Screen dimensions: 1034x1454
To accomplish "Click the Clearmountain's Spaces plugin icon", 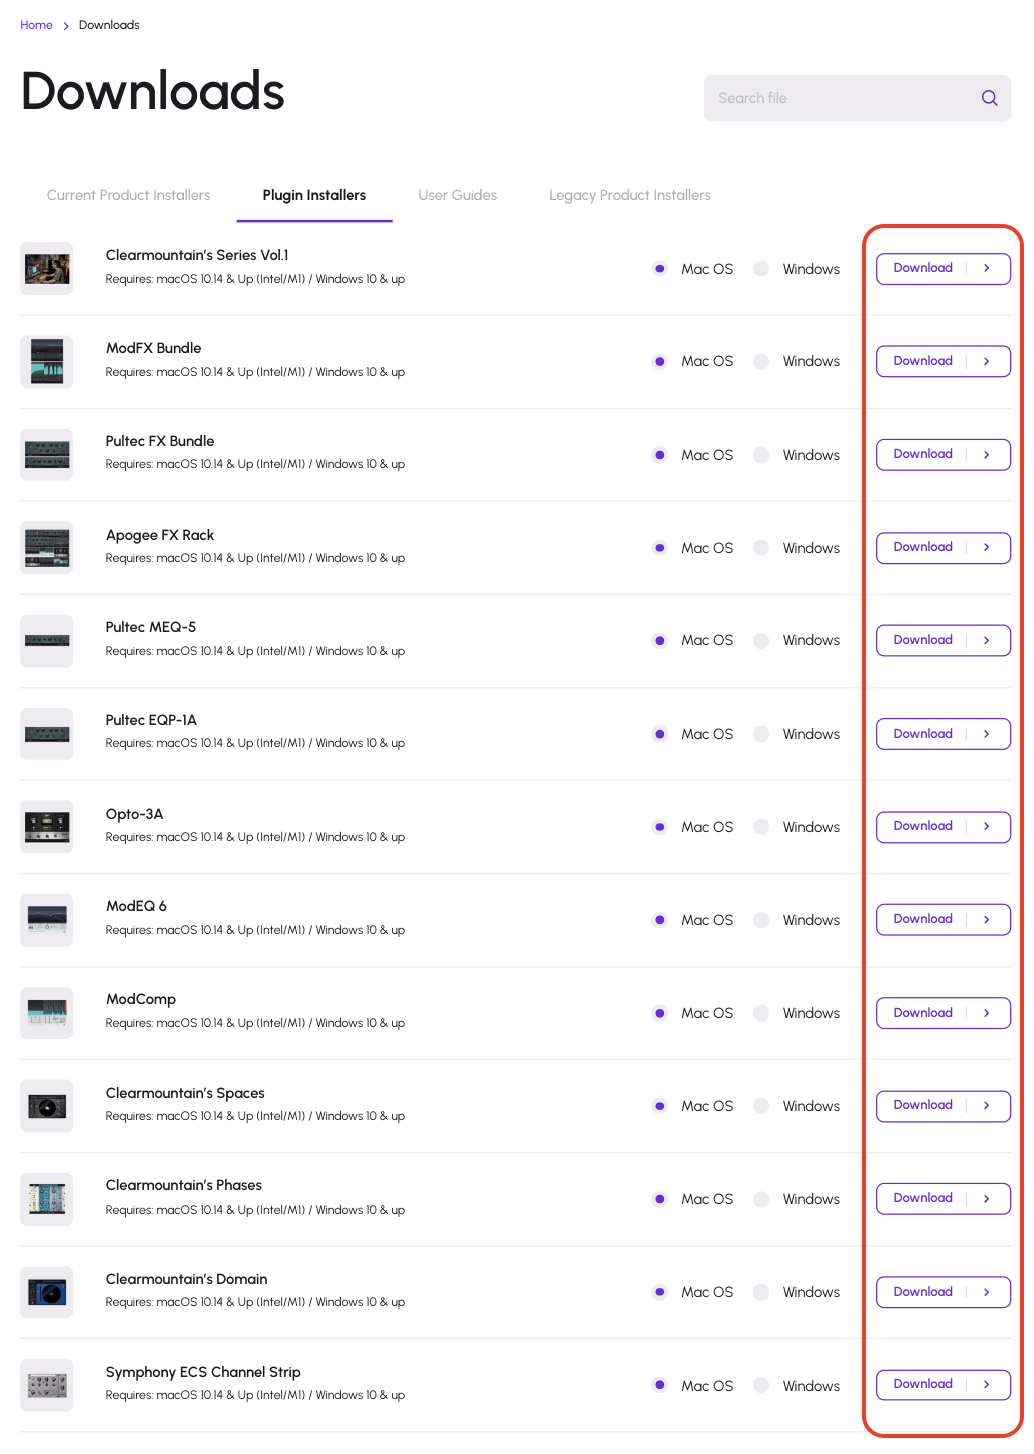I will 47,1106.
